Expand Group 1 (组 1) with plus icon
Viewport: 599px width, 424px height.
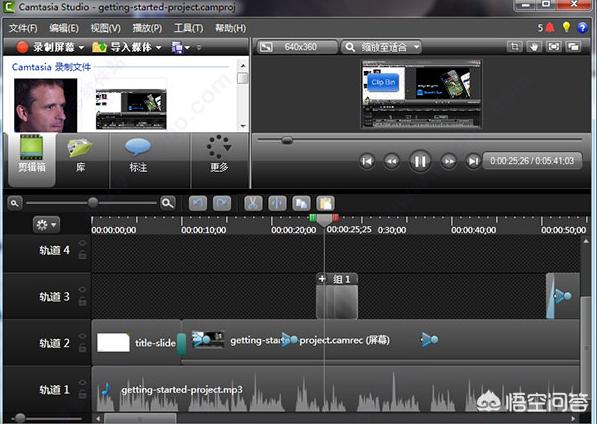(322, 279)
